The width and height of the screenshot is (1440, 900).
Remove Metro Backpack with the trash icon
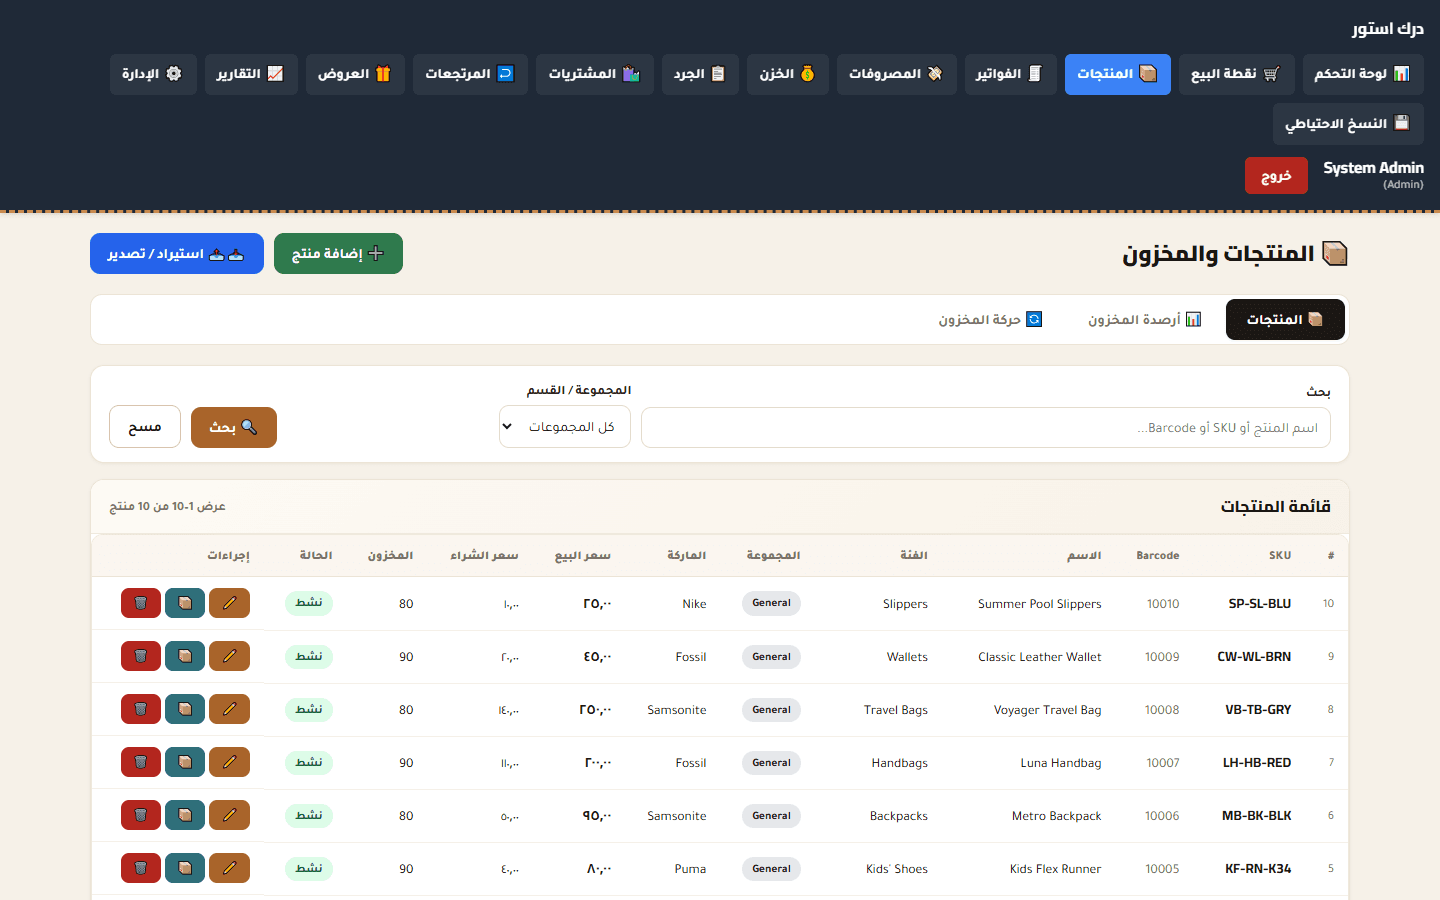(141, 815)
